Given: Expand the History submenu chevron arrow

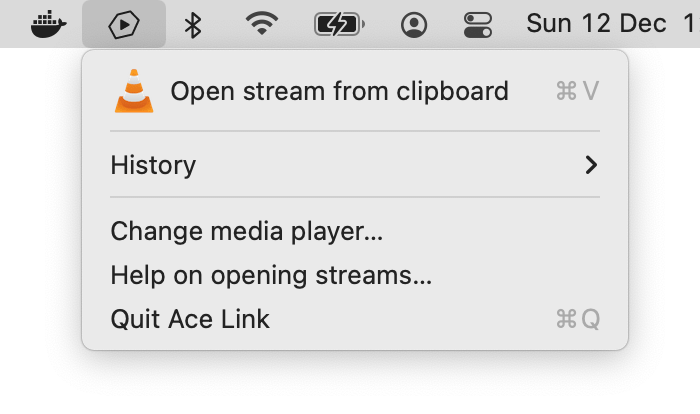Looking at the screenshot, I should click(x=592, y=165).
